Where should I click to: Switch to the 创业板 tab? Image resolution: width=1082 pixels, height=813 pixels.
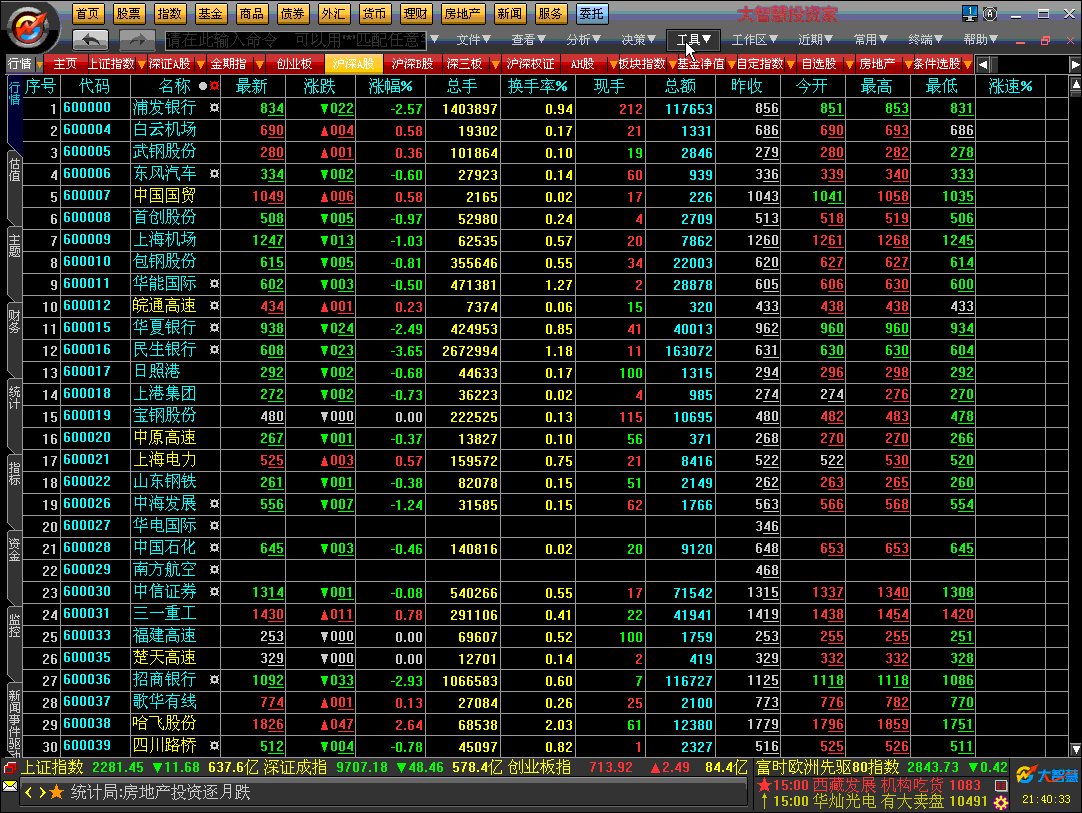294,64
